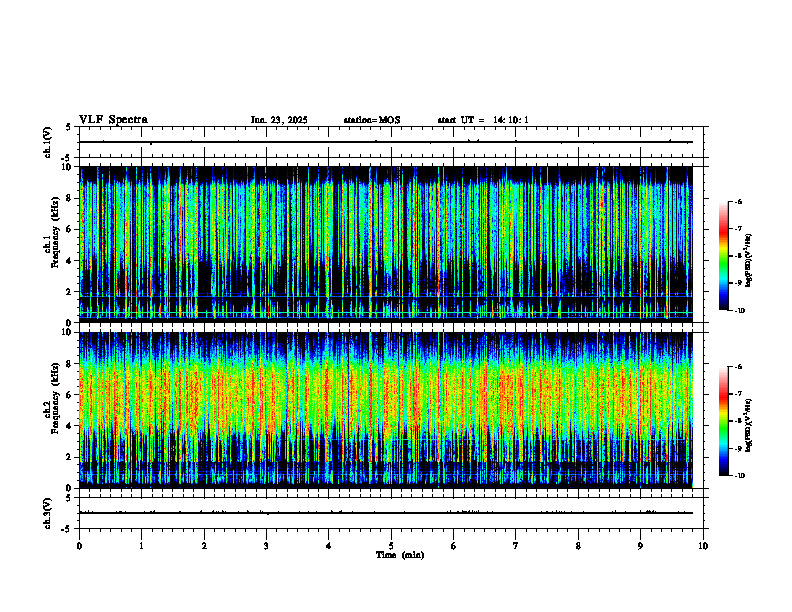Image resolution: width=792 pixels, height=612 pixels.
Task: Click time axis tick label "4"
Action: 329,546
